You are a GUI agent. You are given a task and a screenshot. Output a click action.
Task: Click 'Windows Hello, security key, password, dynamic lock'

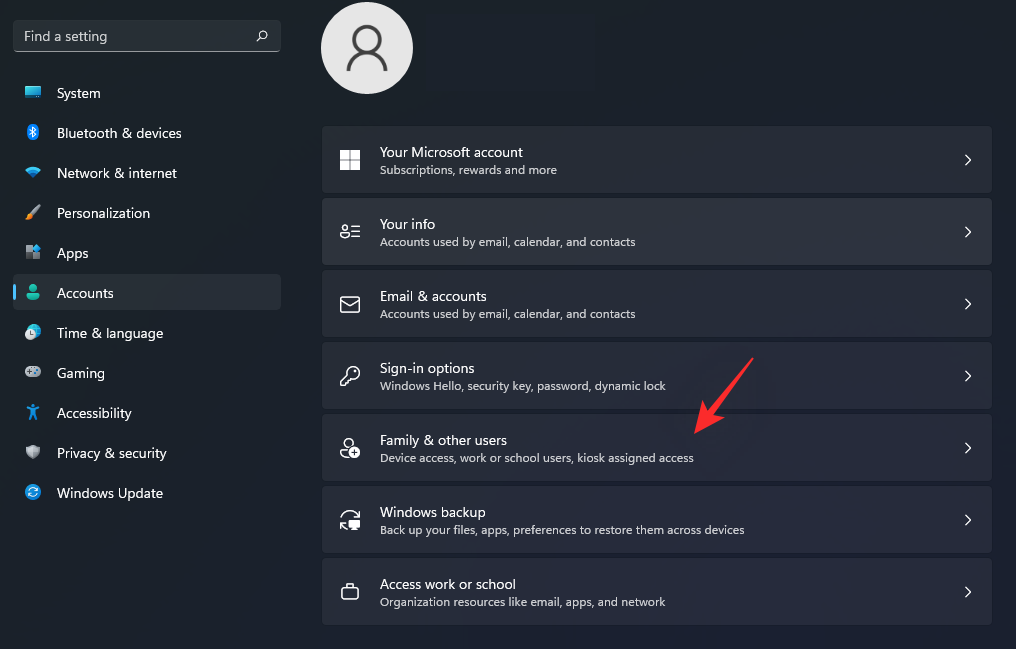522,386
